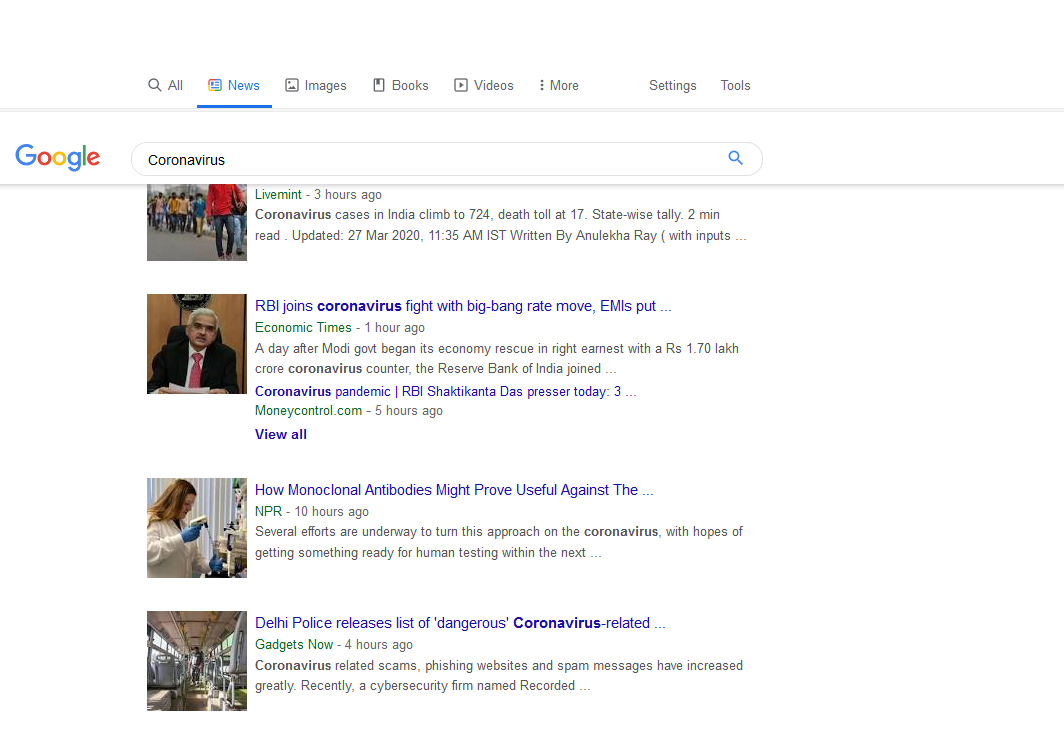Click snippet 'Several efforts are underway'
Screen dimensions: 1064x737
(x=499, y=542)
